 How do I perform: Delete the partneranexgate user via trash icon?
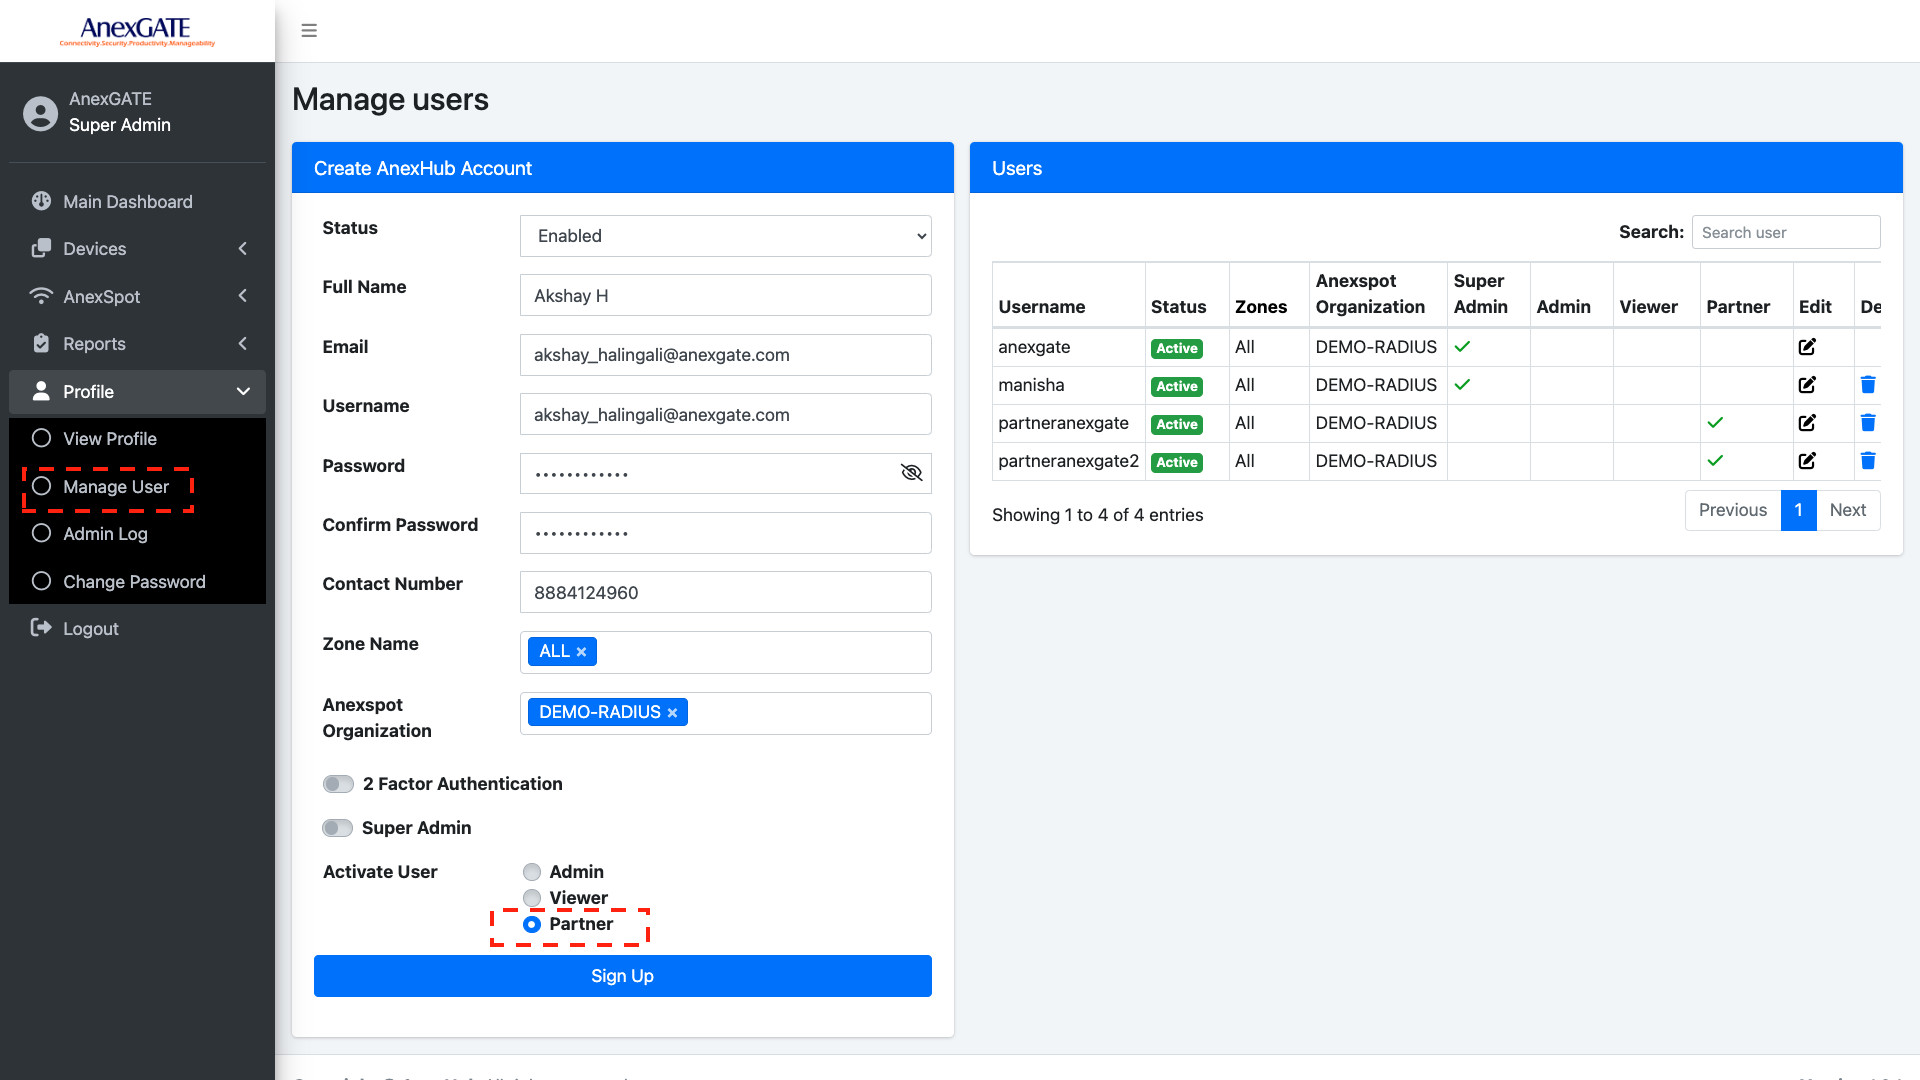coord(1867,423)
